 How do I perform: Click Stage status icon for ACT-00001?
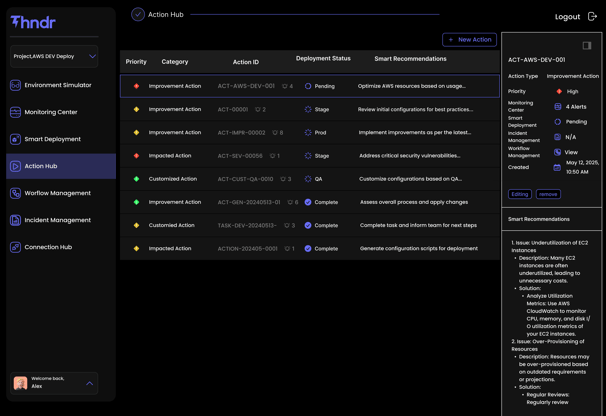pyautogui.click(x=308, y=109)
